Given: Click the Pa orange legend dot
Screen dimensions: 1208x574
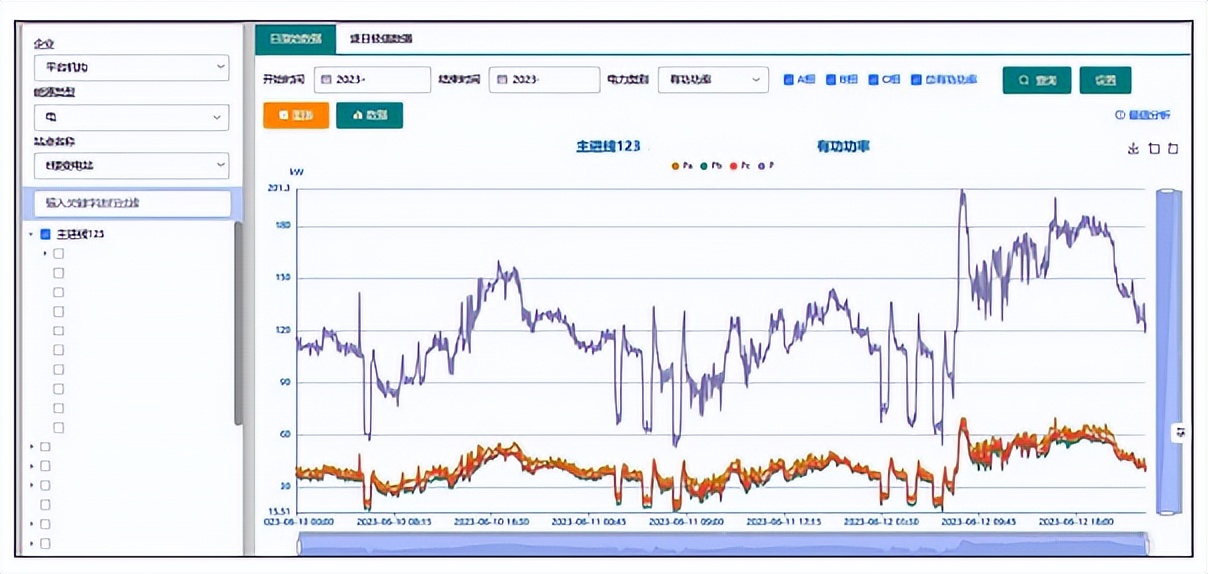Looking at the screenshot, I should point(676,166).
